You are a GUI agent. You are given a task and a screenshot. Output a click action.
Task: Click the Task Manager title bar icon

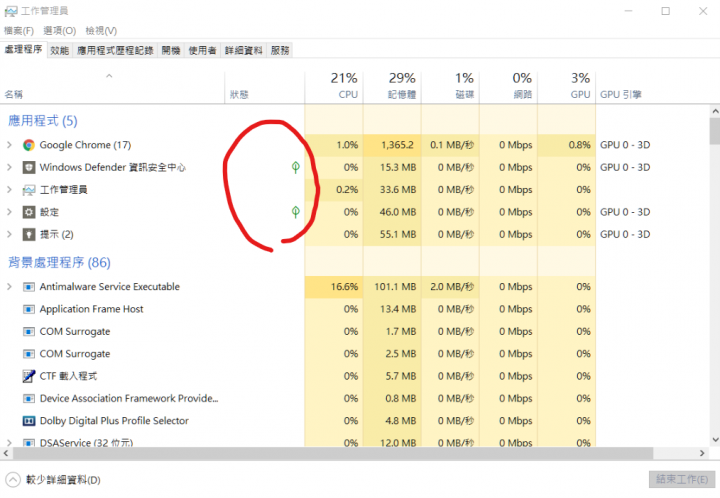[11, 11]
